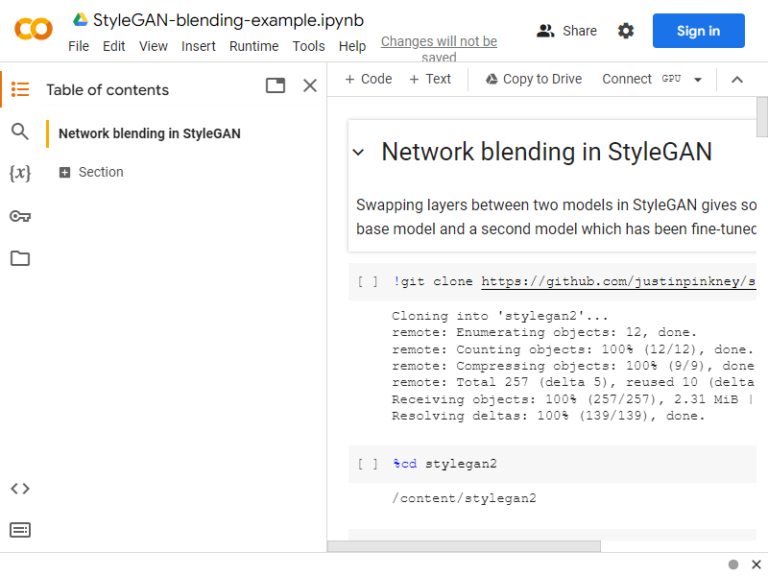Viewport: 768px width, 576px height.
Task: Open the Table of contents sidebar icon
Action: tap(20, 90)
